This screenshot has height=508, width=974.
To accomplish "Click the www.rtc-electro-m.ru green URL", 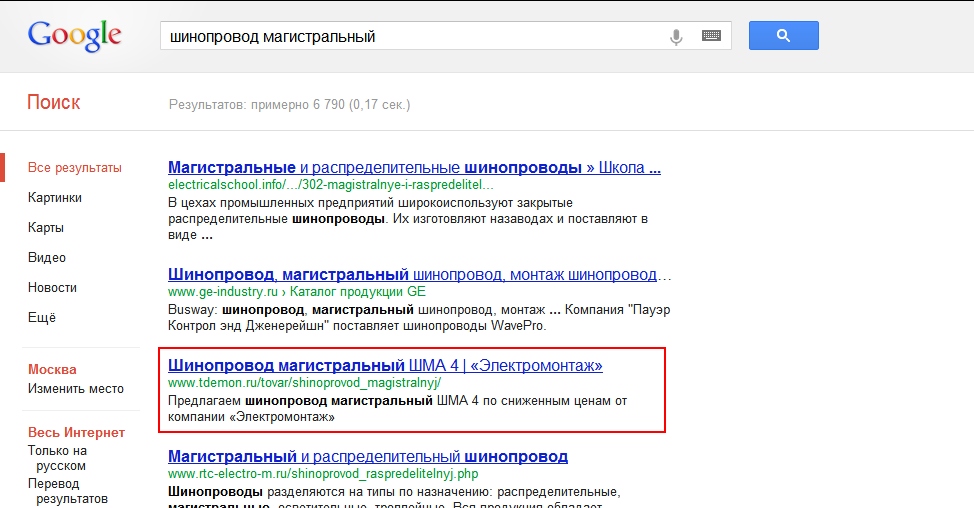I will coord(323,474).
